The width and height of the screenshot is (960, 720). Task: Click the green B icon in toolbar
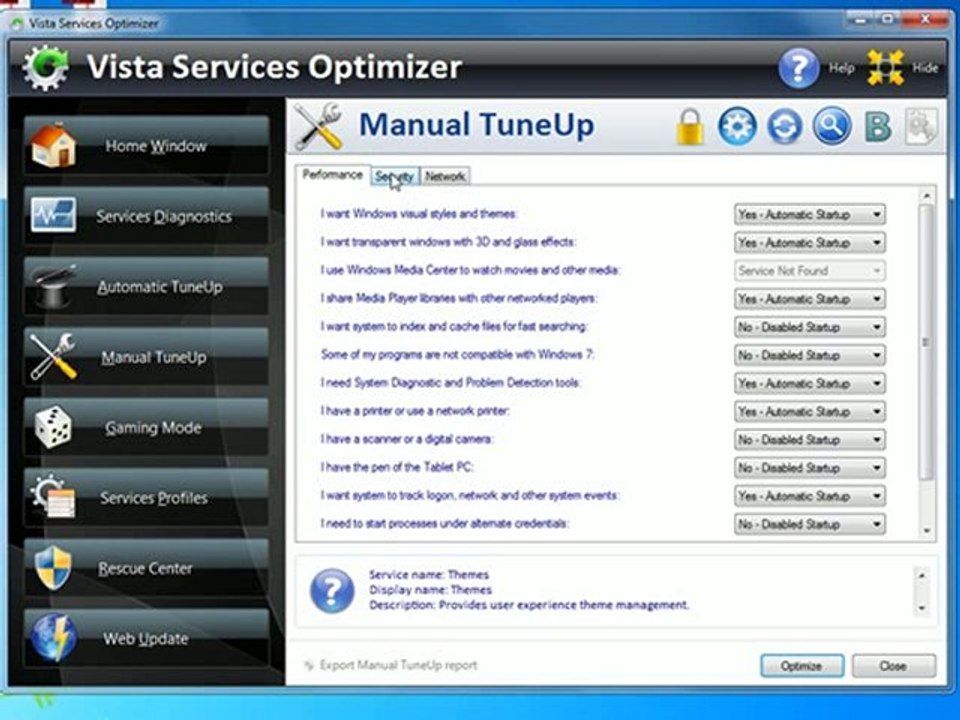click(877, 127)
